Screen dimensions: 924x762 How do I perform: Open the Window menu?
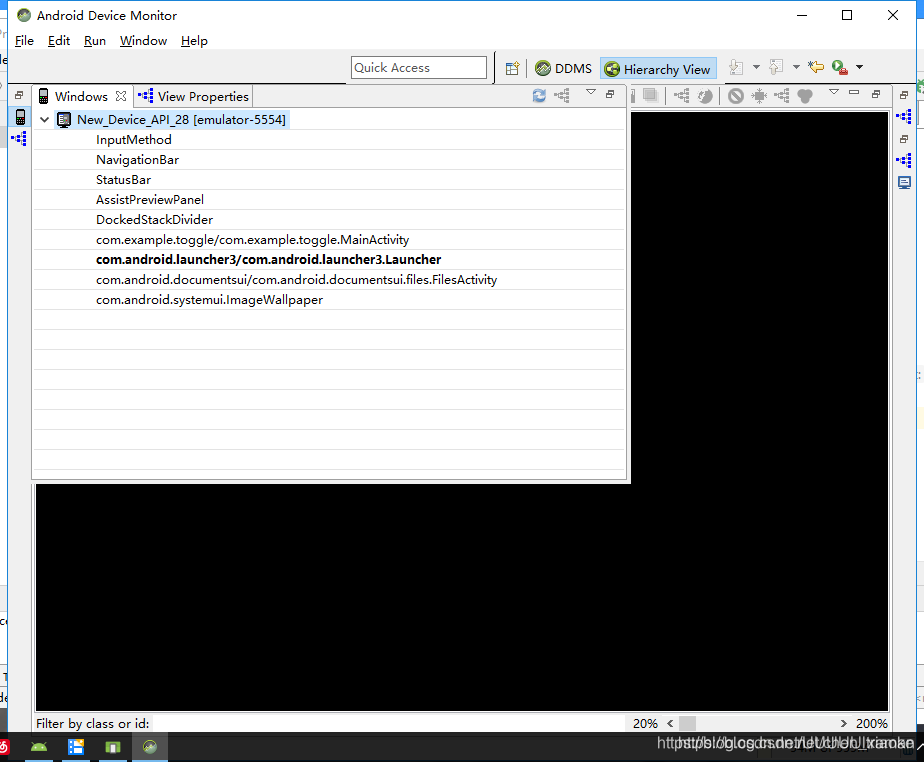point(143,41)
